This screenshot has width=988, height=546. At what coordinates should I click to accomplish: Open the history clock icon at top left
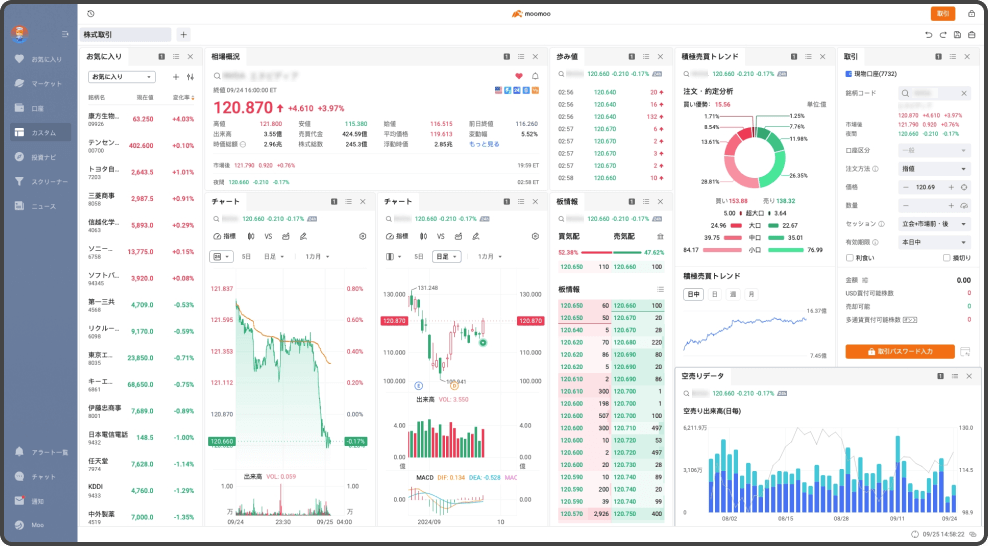pos(91,14)
